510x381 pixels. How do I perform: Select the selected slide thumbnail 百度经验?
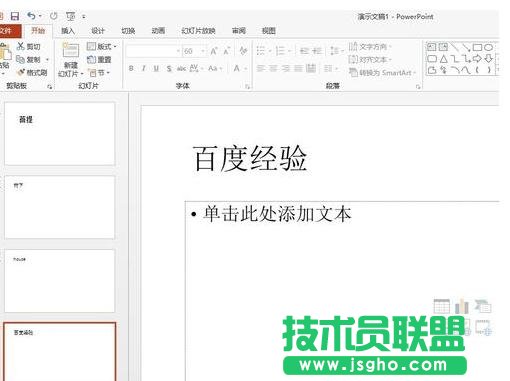60,351
